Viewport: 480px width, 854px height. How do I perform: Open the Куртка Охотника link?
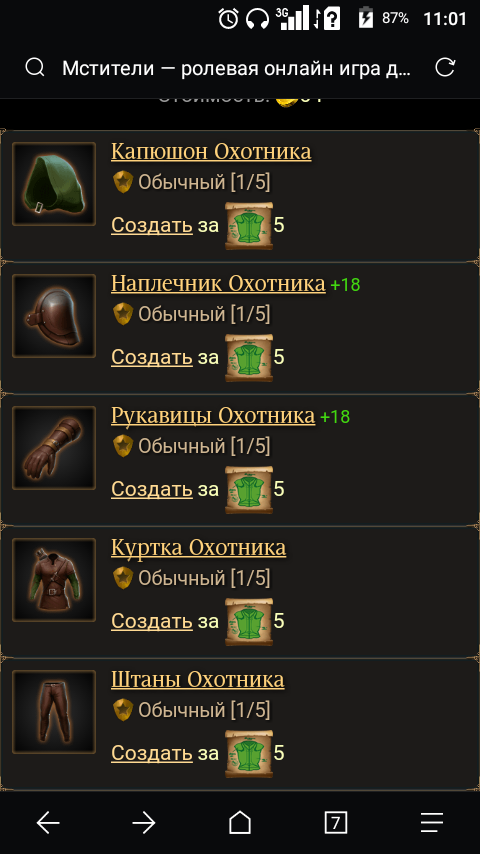(198, 547)
